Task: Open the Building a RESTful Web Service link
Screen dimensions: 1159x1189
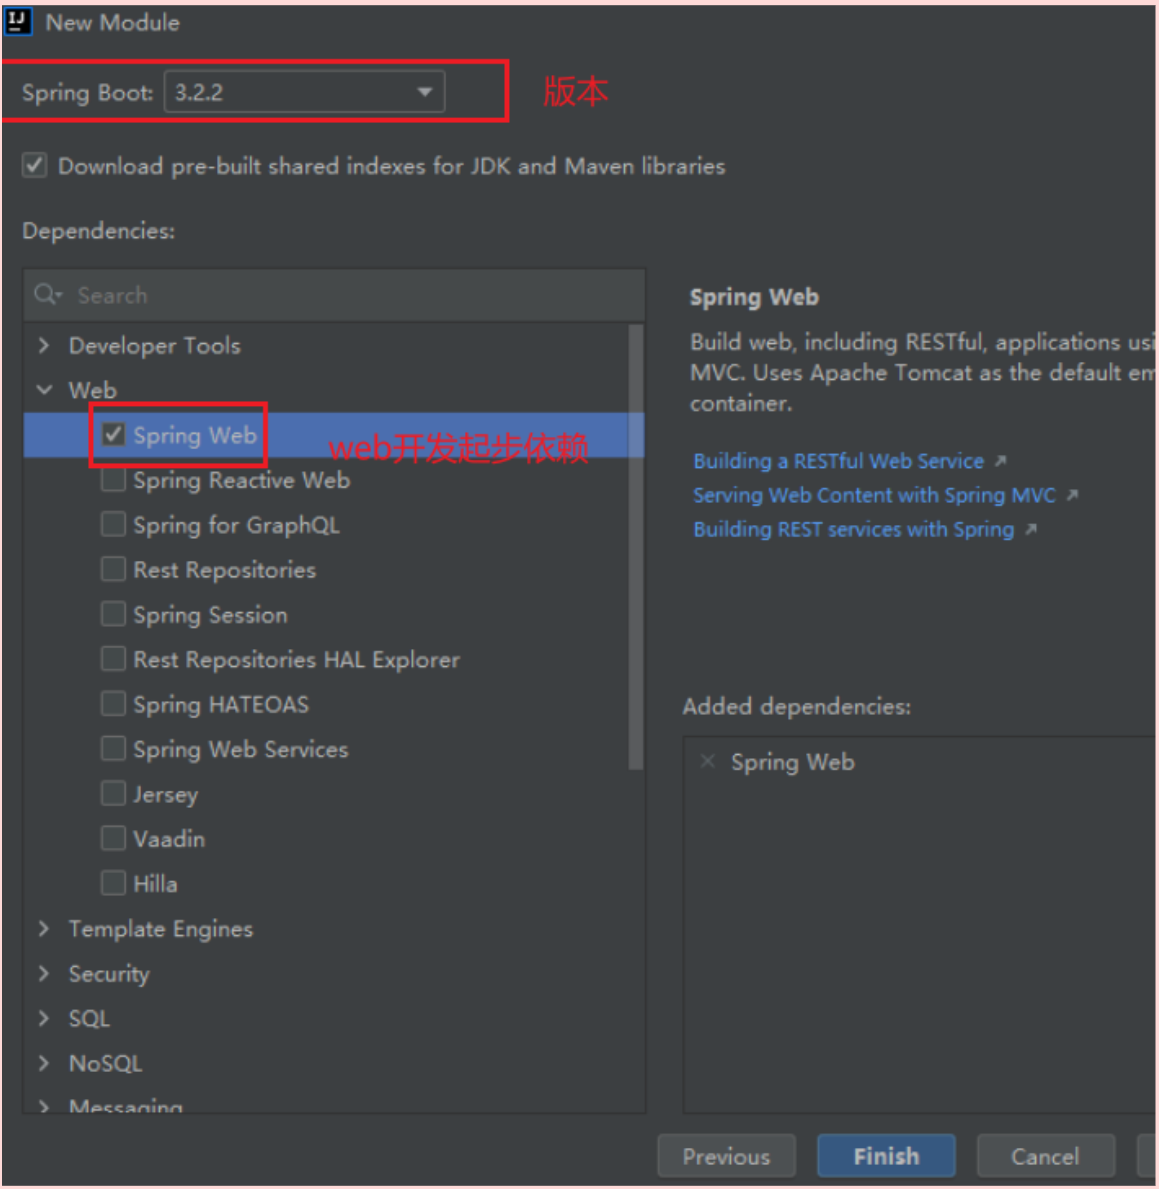Action: point(838,460)
